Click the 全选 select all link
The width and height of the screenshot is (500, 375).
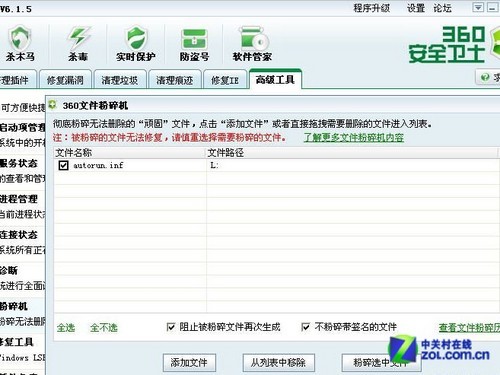pyautogui.click(x=66, y=328)
